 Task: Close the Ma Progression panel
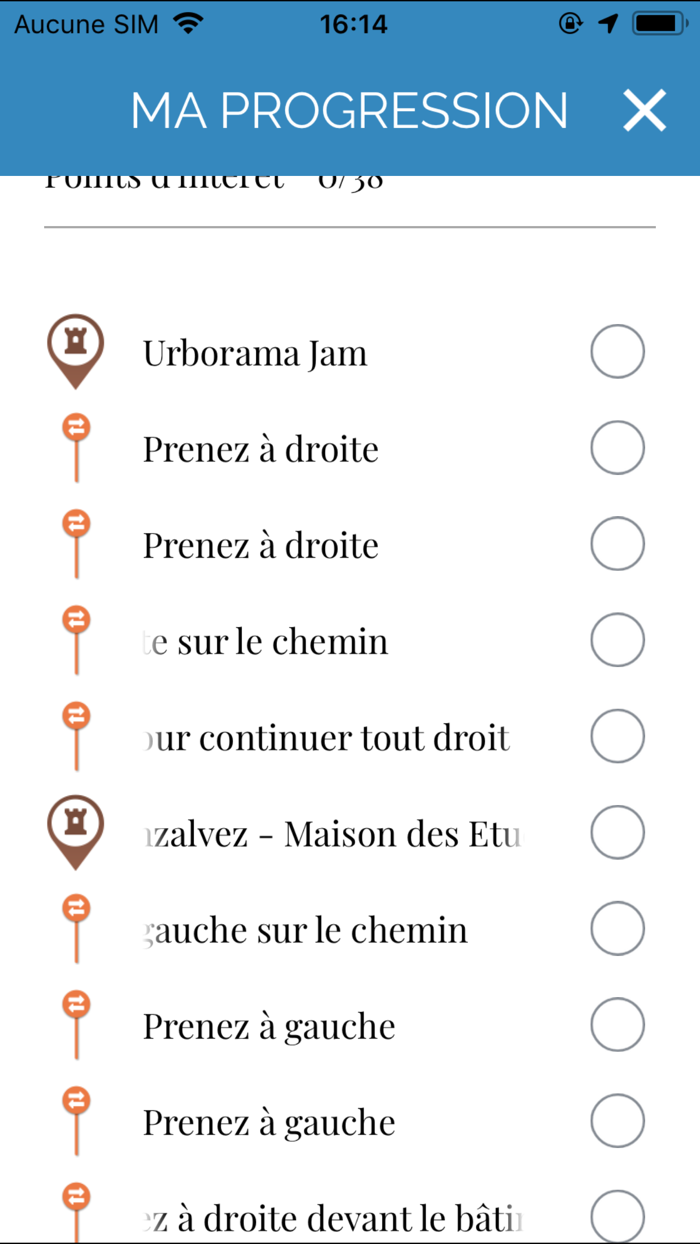(x=645, y=111)
